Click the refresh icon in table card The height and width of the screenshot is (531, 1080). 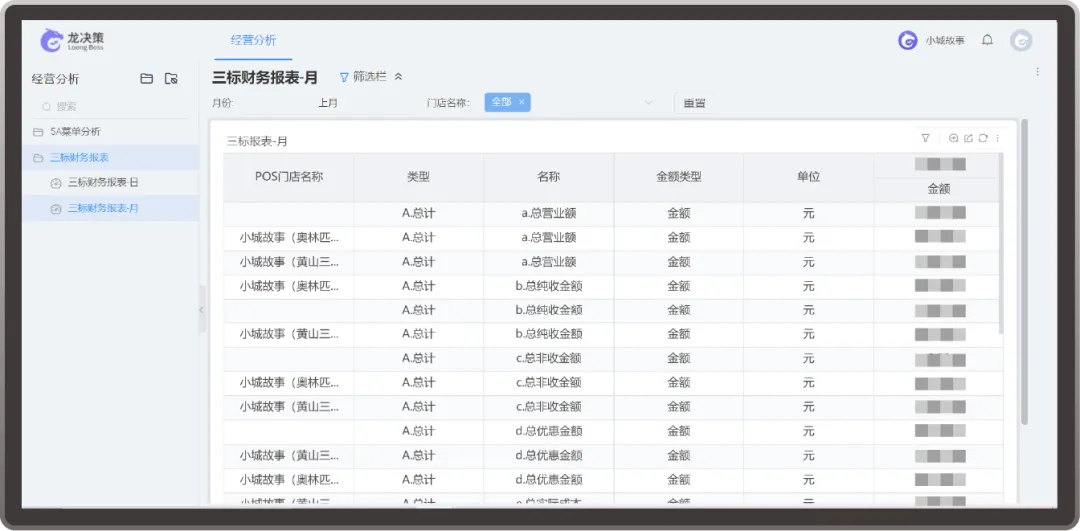click(983, 138)
